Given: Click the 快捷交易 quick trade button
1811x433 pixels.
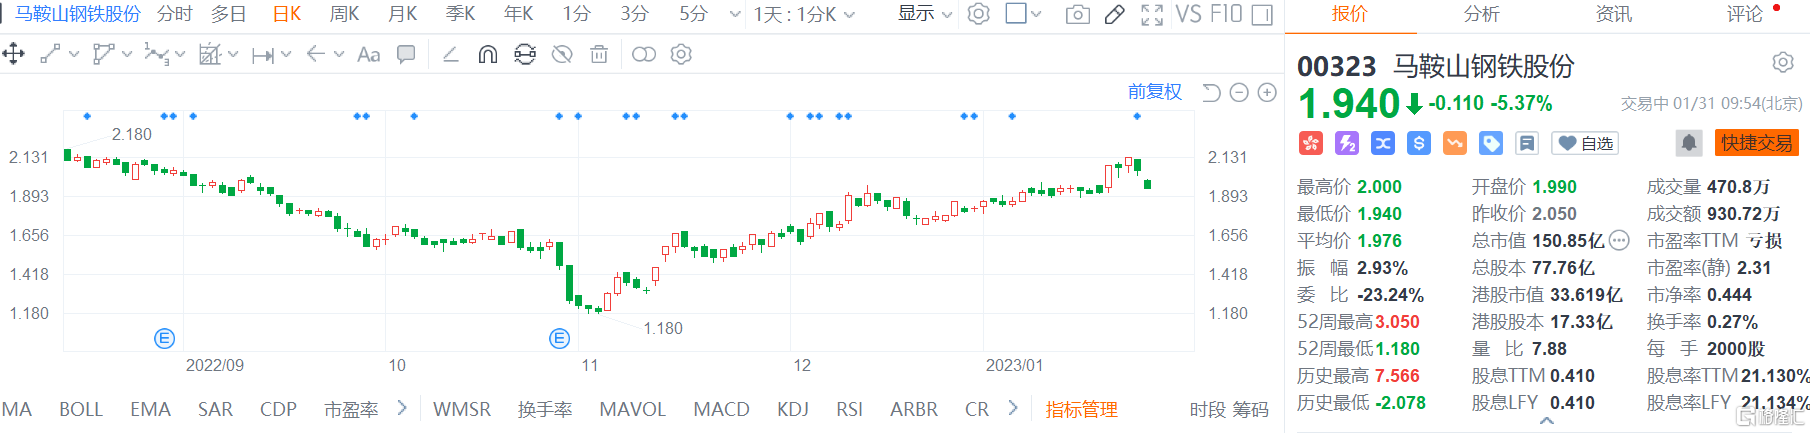Looking at the screenshot, I should 1756,143.
